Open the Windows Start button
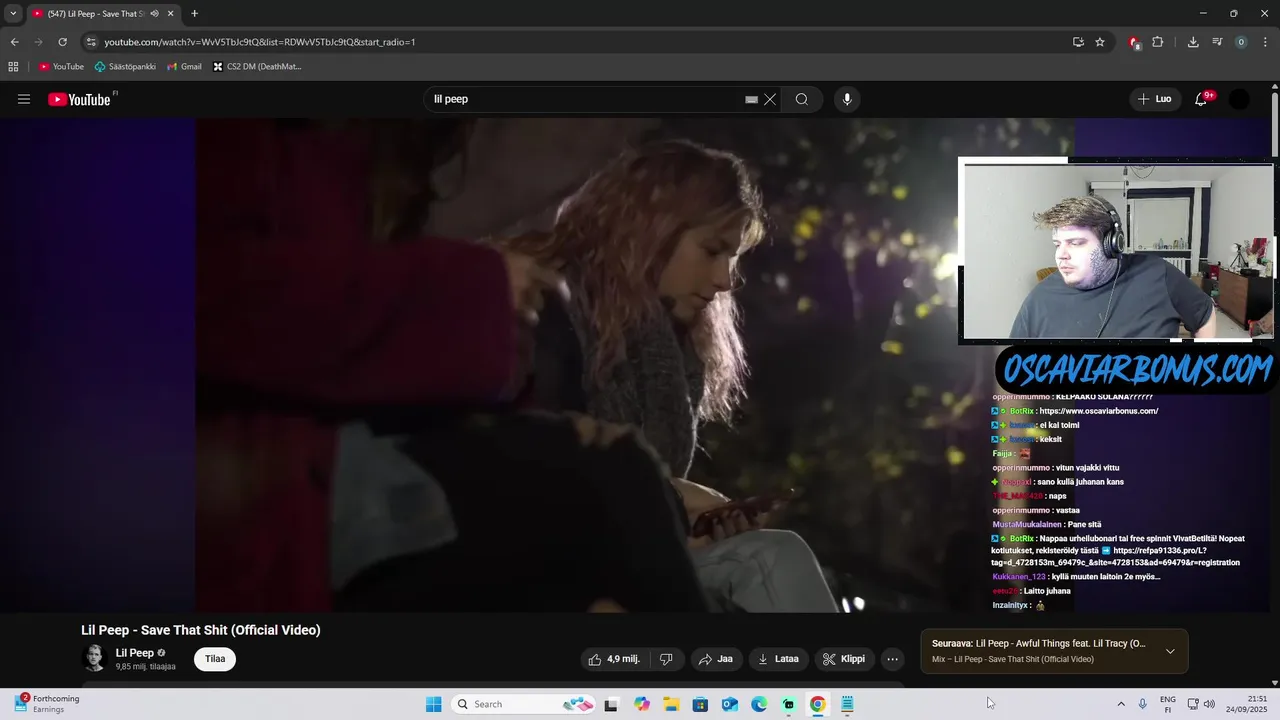This screenshot has width=1280, height=720. click(433, 704)
